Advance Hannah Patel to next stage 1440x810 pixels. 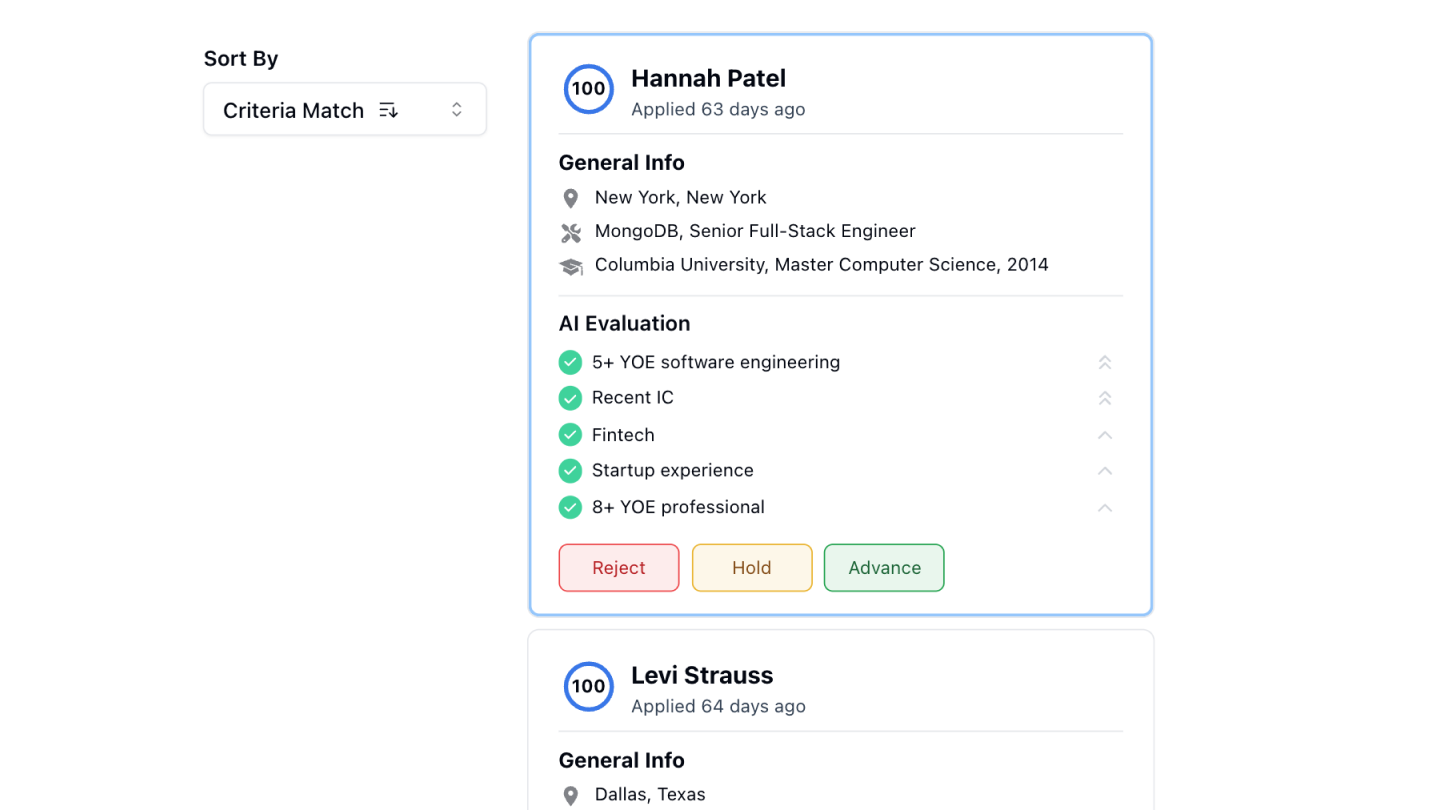[884, 568]
